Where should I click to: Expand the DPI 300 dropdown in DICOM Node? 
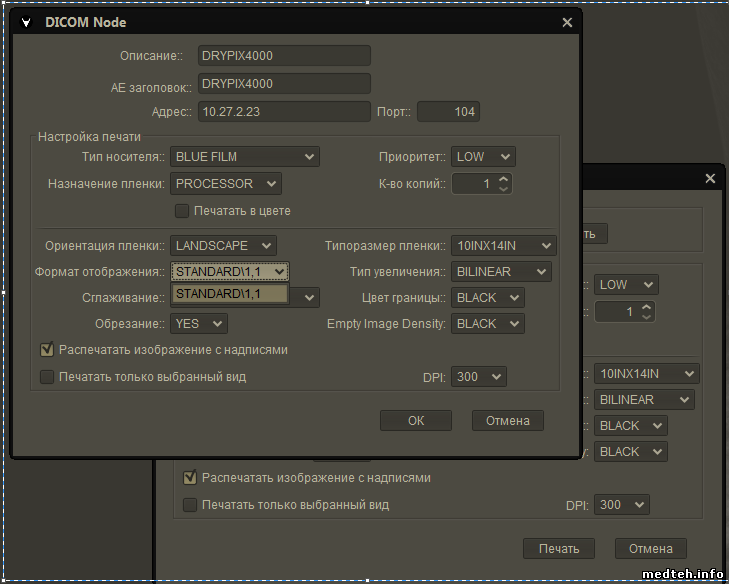click(479, 377)
